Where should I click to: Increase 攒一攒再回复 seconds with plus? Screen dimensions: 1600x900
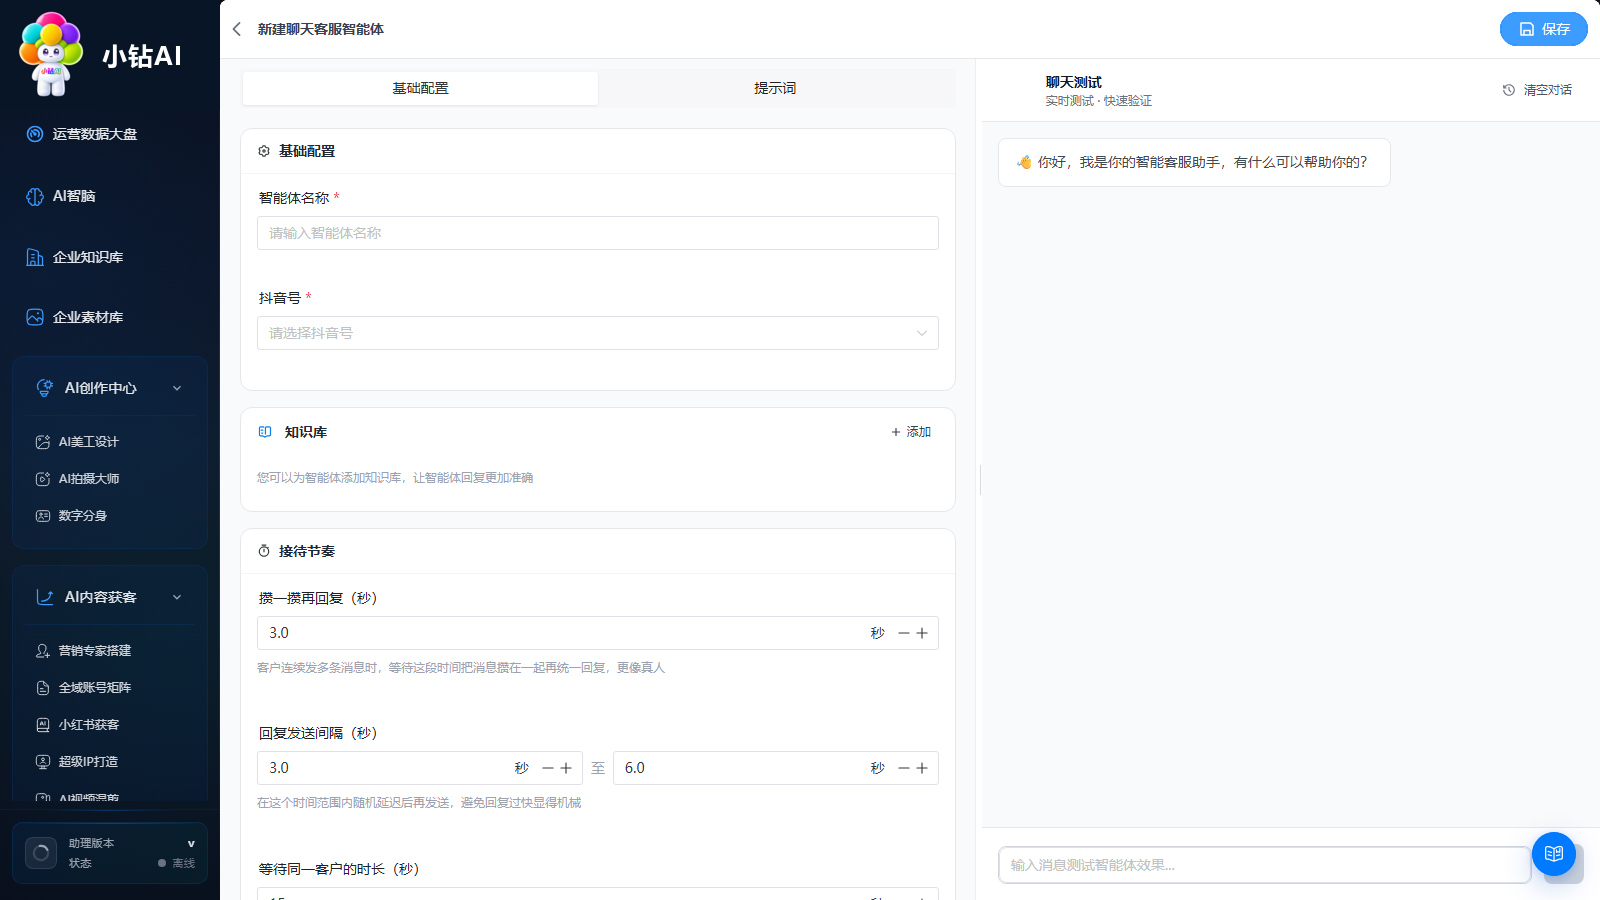coord(922,633)
